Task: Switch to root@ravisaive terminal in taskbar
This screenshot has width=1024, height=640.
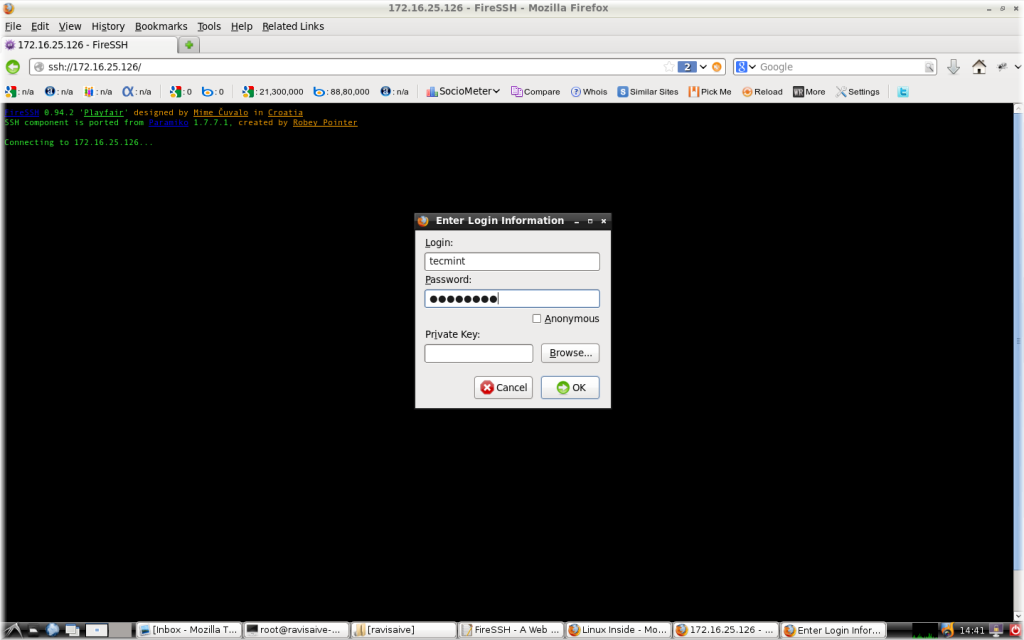Action: (296, 630)
